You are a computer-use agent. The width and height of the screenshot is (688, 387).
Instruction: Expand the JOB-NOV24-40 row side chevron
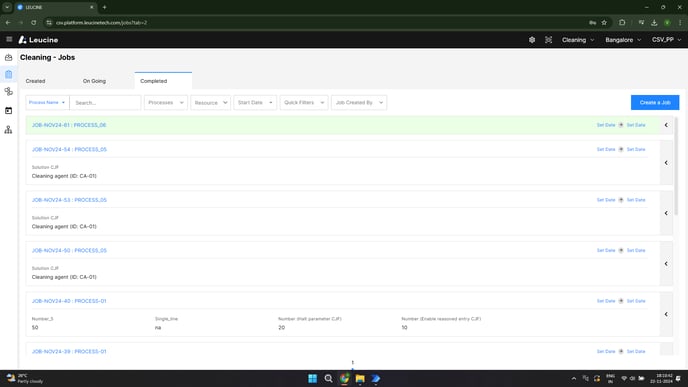(666, 314)
